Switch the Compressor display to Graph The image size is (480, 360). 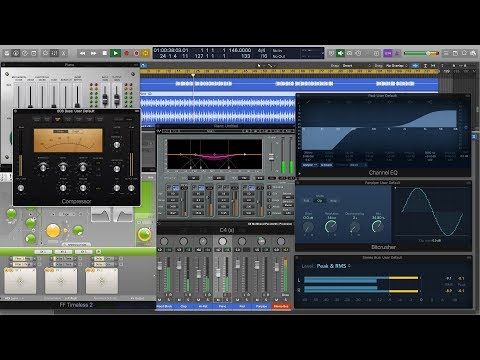(x=76, y=132)
